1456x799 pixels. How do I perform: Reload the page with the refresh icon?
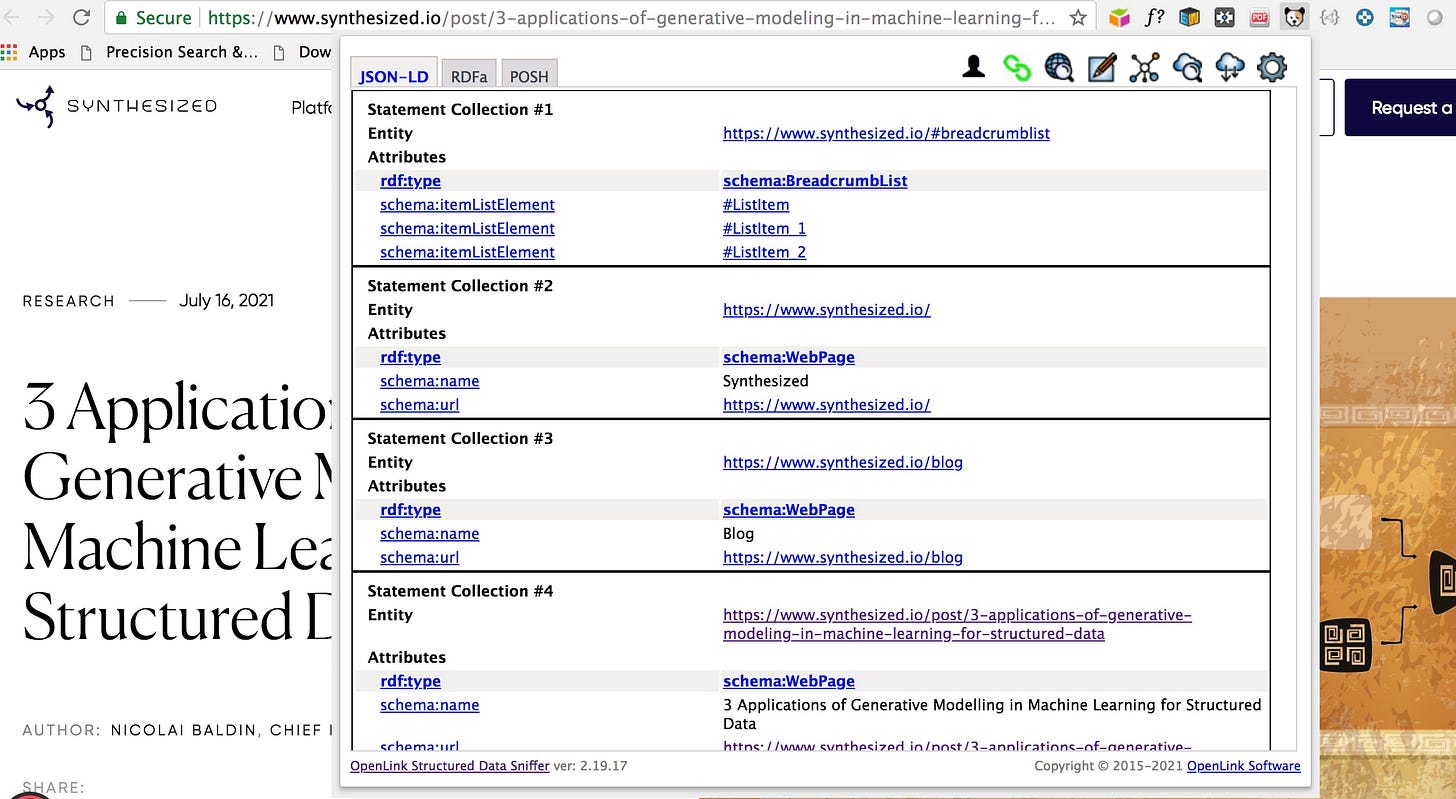point(82,17)
